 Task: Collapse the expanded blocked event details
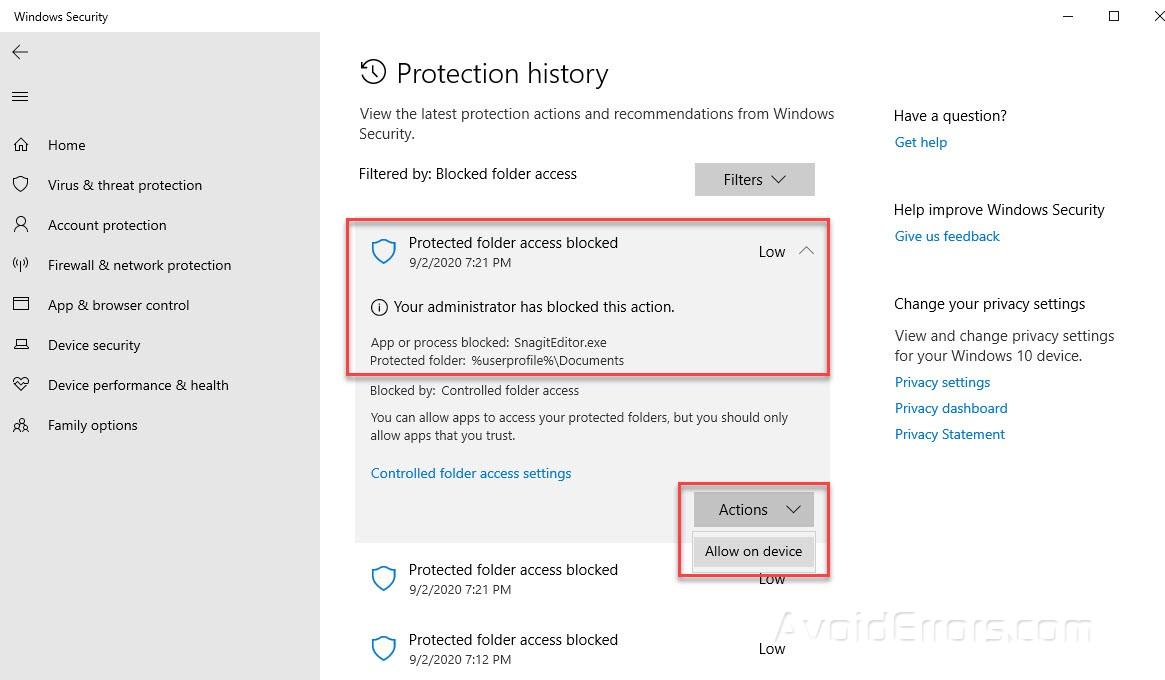click(x=806, y=251)
